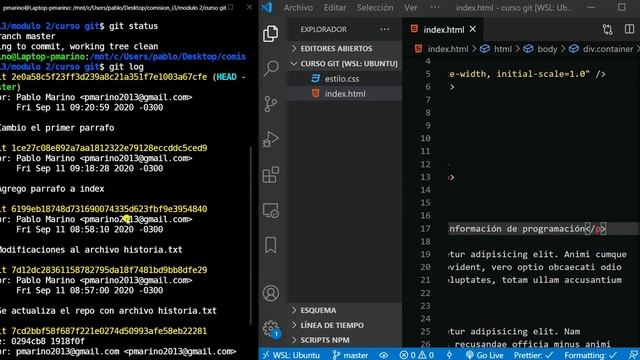The image size is (640, 360).
Task: Open the Selección menu
Action: coord(375,7)
